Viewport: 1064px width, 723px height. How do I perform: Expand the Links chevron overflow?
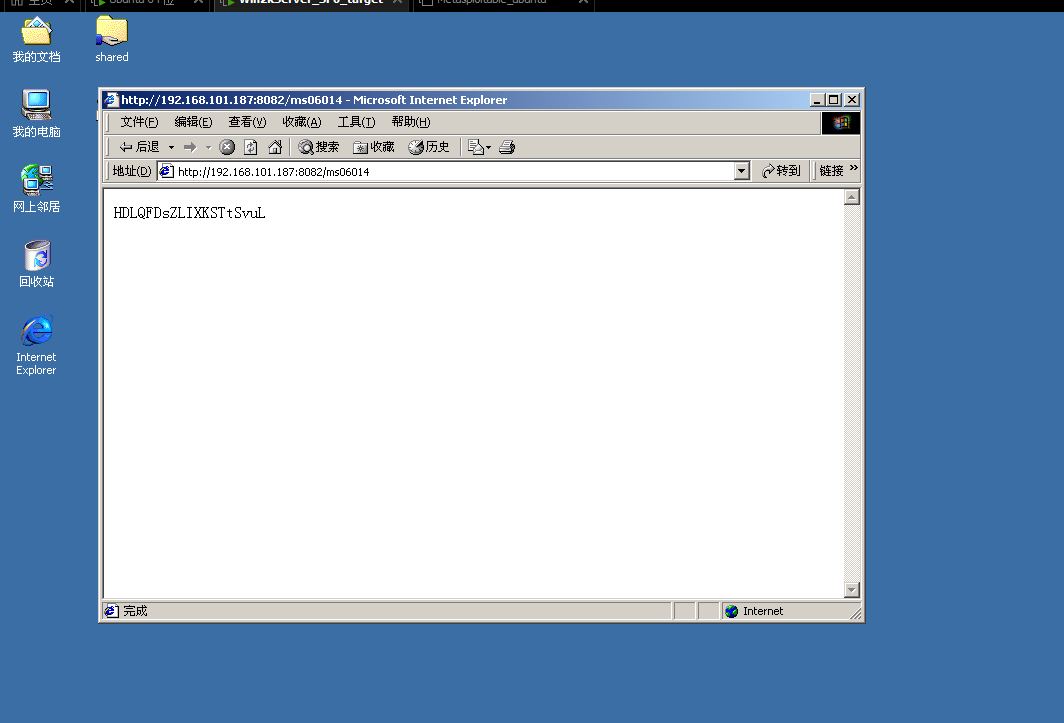[x=854, y=168]
